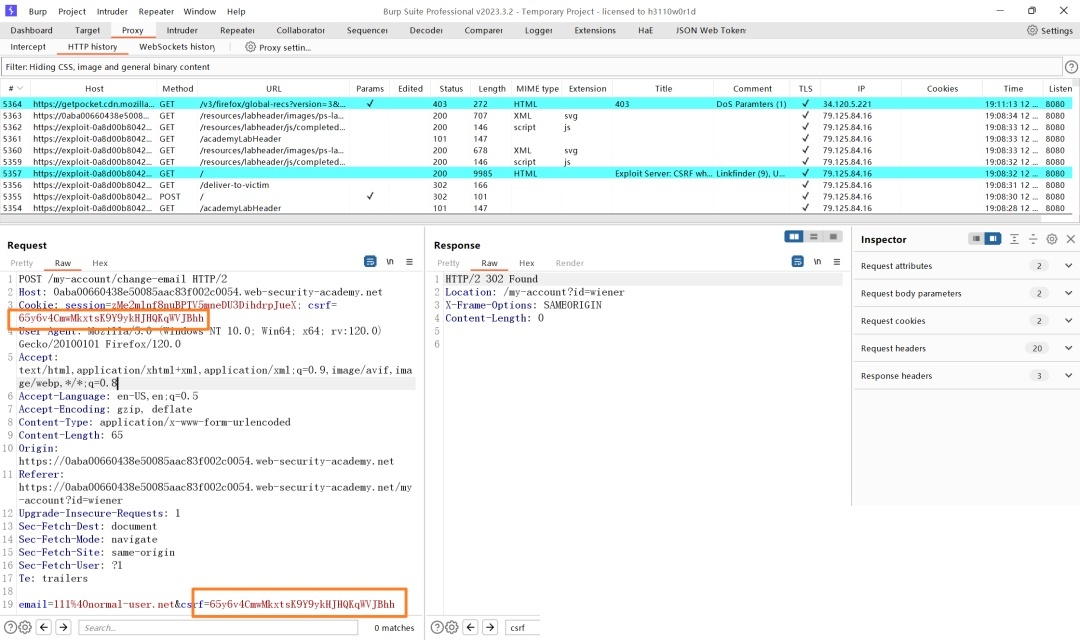This screenshot has height=640, width=1080.
Task: Expand Request headers section
Action: coord(1068,349)
